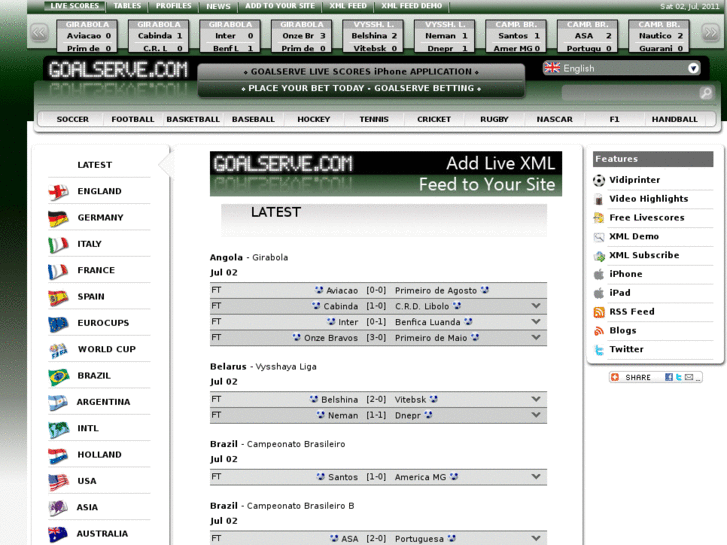Click the XML Subscribe icon

pos(599,256)
